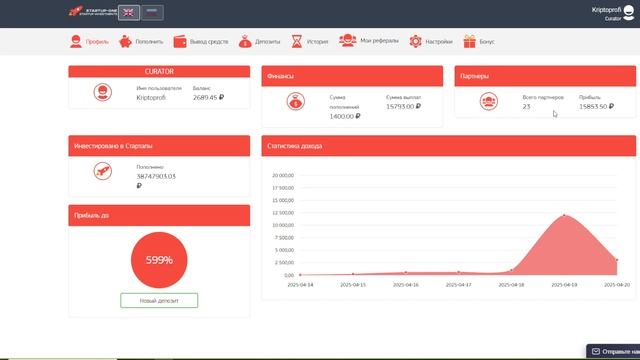Click the Партнеры card header
This screenshot has width=640, height=360.
pos(545,76)
